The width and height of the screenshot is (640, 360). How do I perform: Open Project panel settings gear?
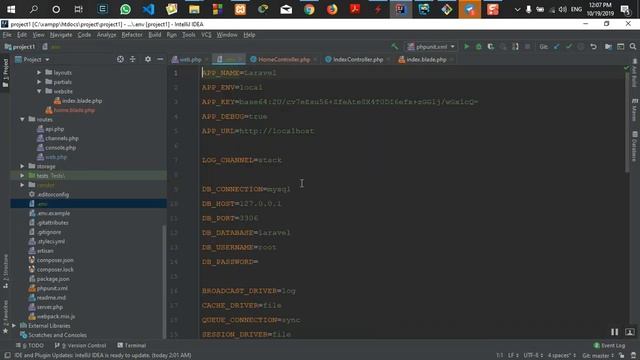148,60
